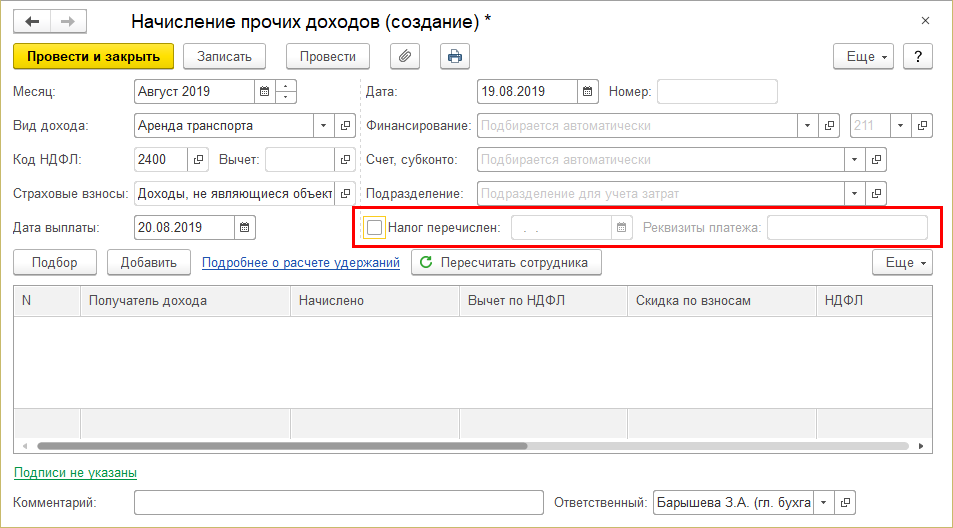Open calendar for Дата field
The image size is (953, 528).
588,92
